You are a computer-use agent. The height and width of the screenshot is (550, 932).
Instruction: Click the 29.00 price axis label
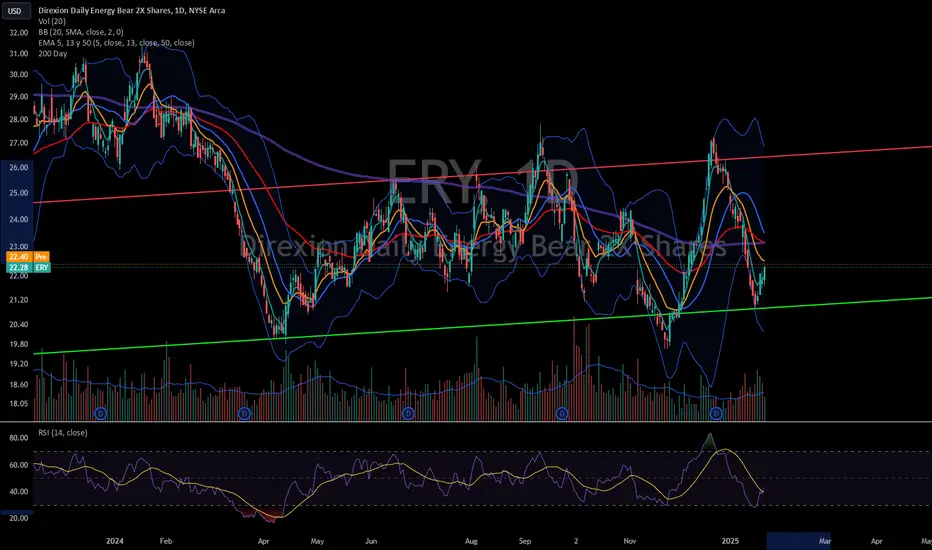point(19,96)
